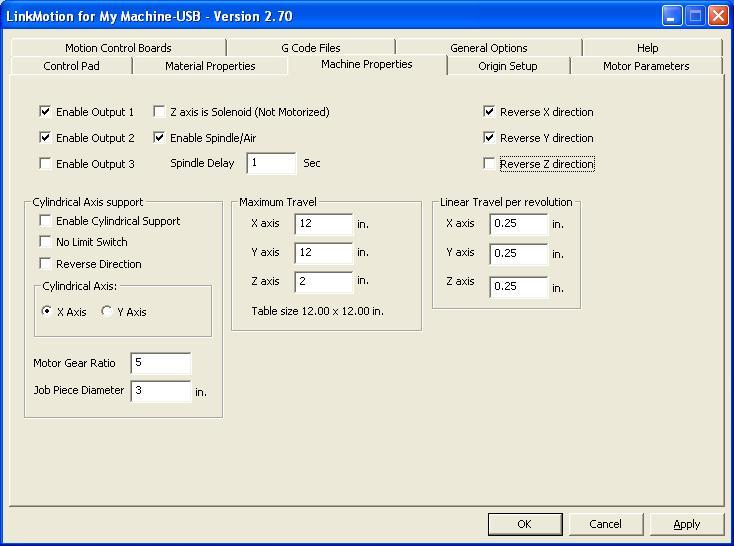Select X Axis radio button

[x=47, y=312]
